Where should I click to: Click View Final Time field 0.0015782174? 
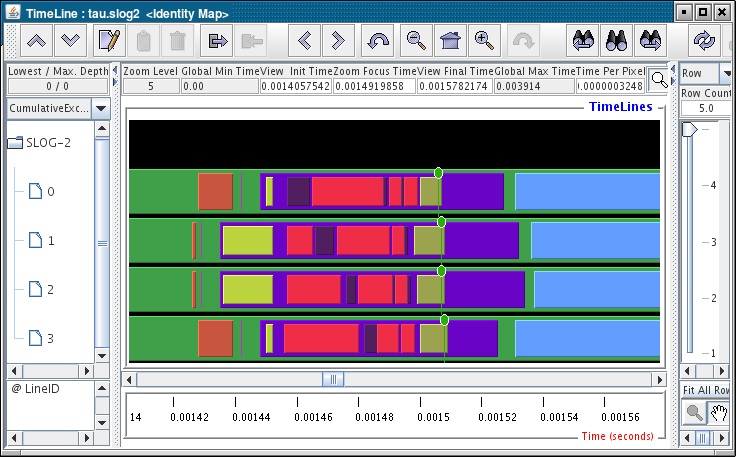(x=454, y=86)
